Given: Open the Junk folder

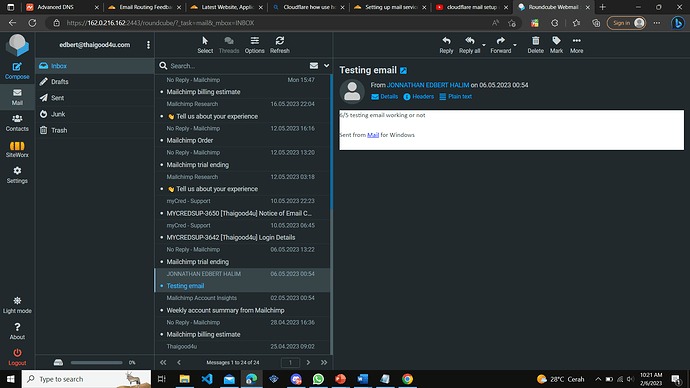Looking at the screenshot, I should click(x=95, y=114).
